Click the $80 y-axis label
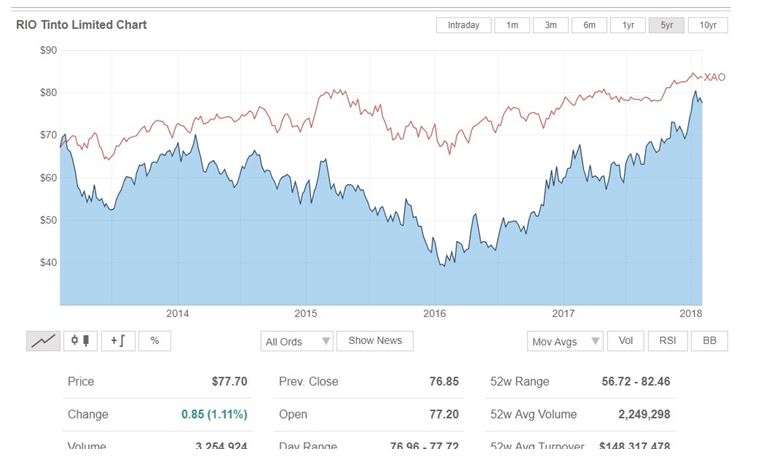 coord(49,93)
